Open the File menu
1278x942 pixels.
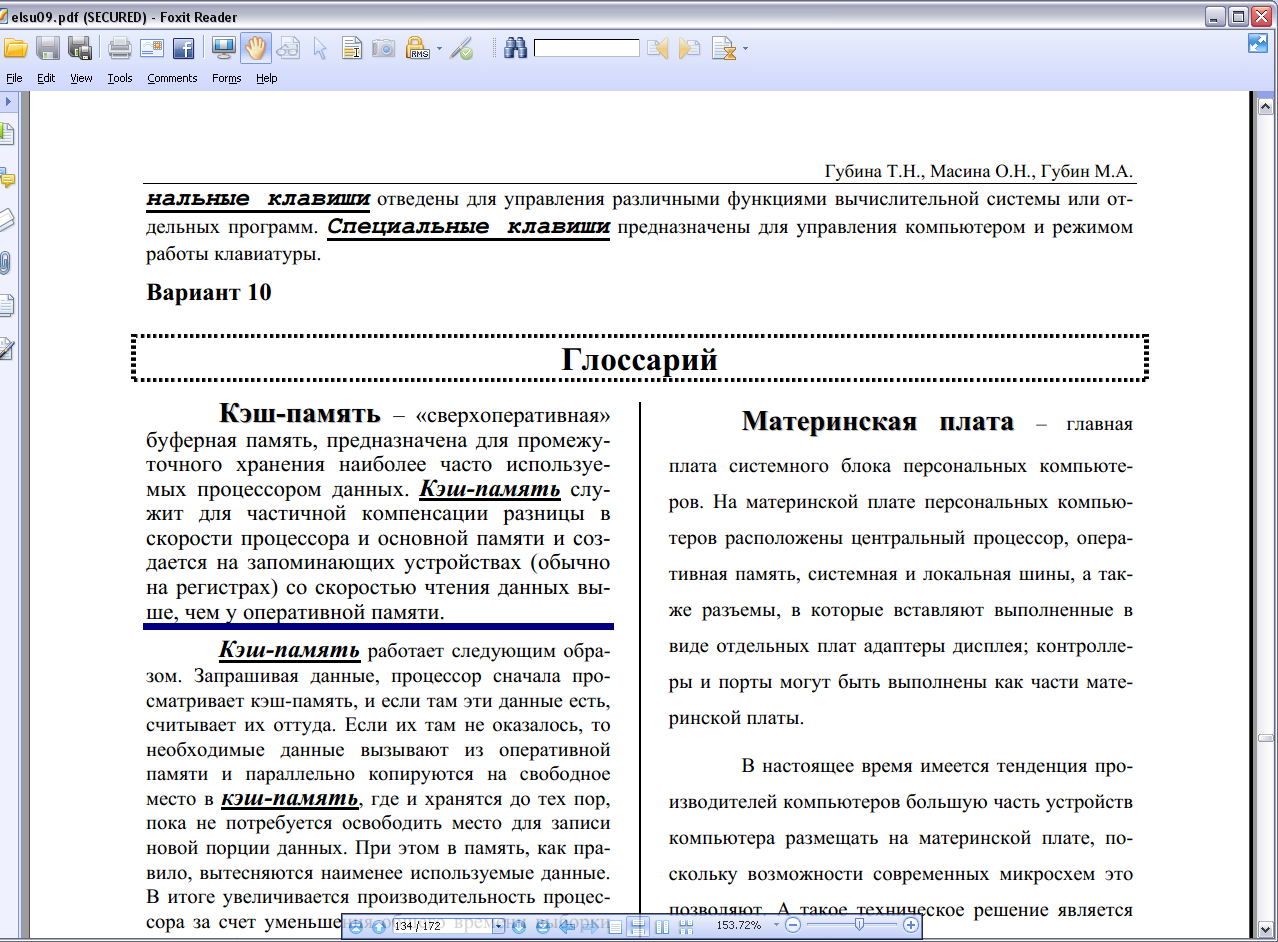click(x=14, y=78)
